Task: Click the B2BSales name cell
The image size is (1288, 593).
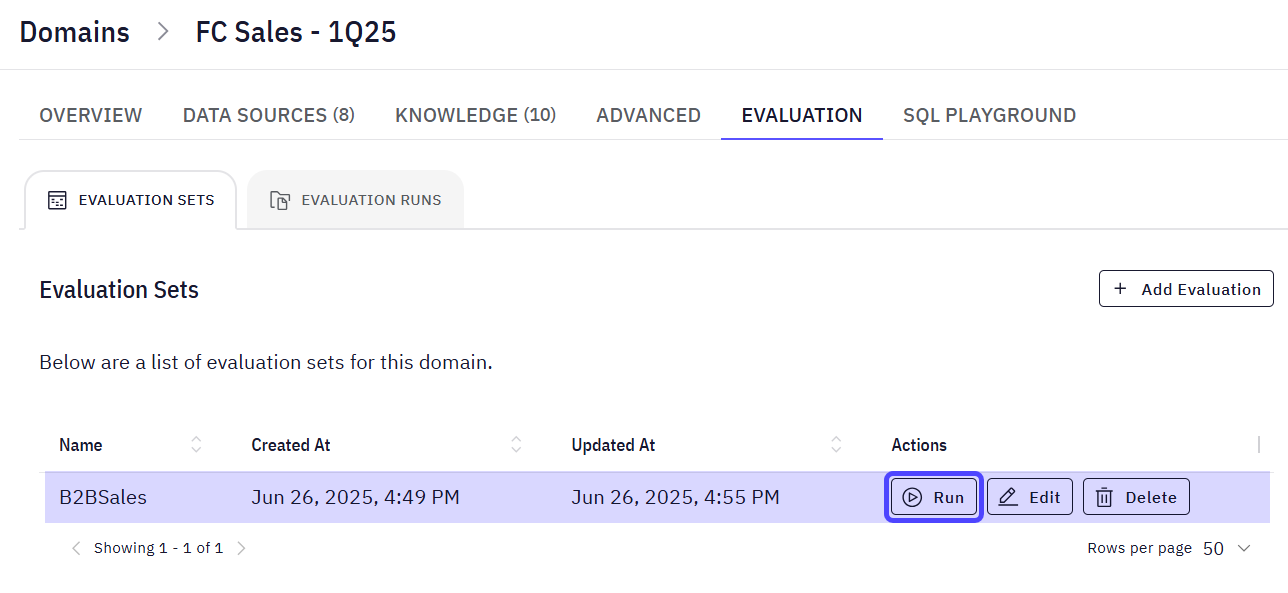Action: [103, 497]
